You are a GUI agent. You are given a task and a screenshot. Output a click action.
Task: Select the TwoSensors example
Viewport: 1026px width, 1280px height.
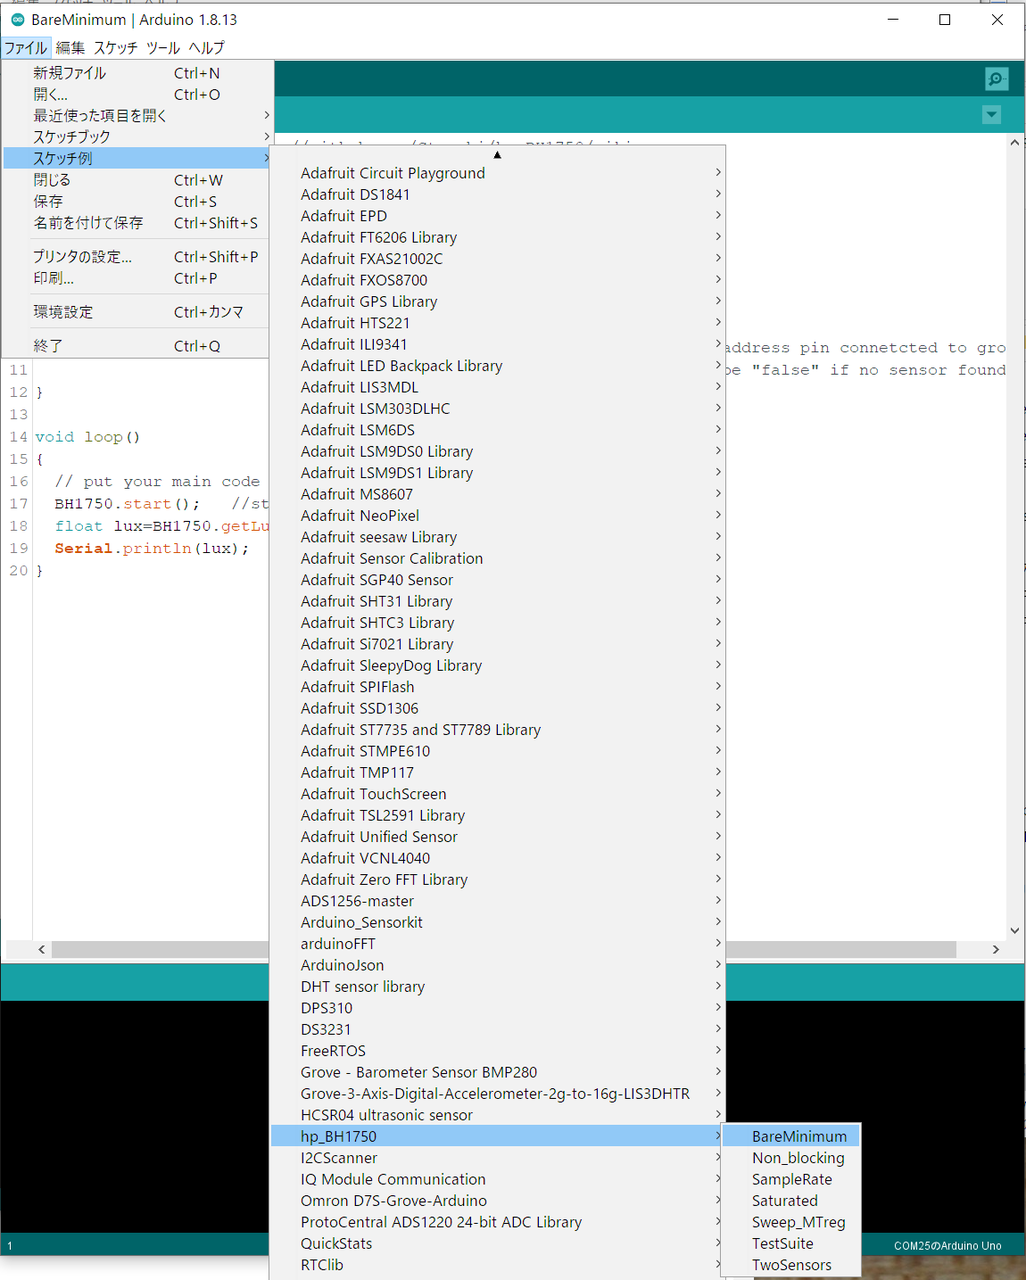[x=791, y=1265]
